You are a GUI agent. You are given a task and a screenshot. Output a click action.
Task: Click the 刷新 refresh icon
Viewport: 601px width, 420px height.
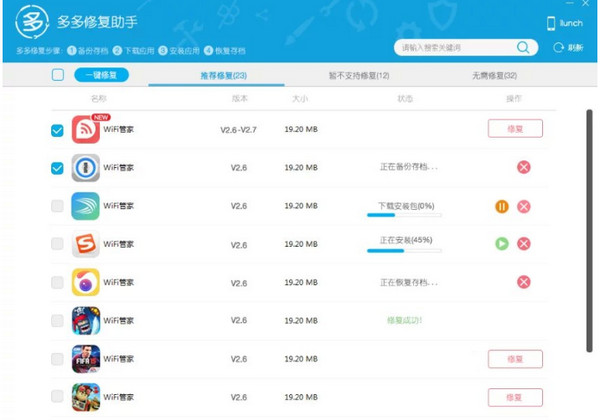coord(558,48)
